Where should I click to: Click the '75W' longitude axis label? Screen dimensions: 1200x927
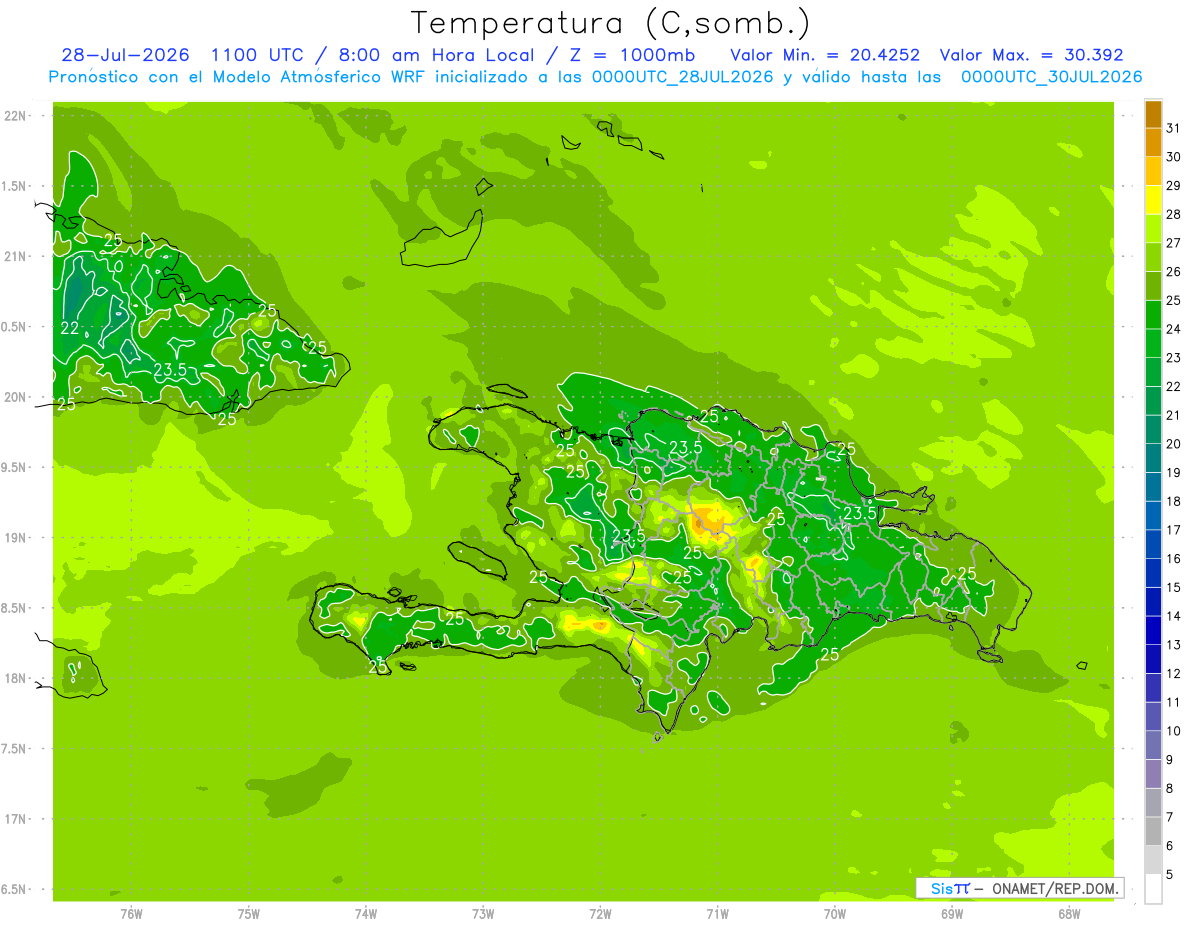pos(248,914)
